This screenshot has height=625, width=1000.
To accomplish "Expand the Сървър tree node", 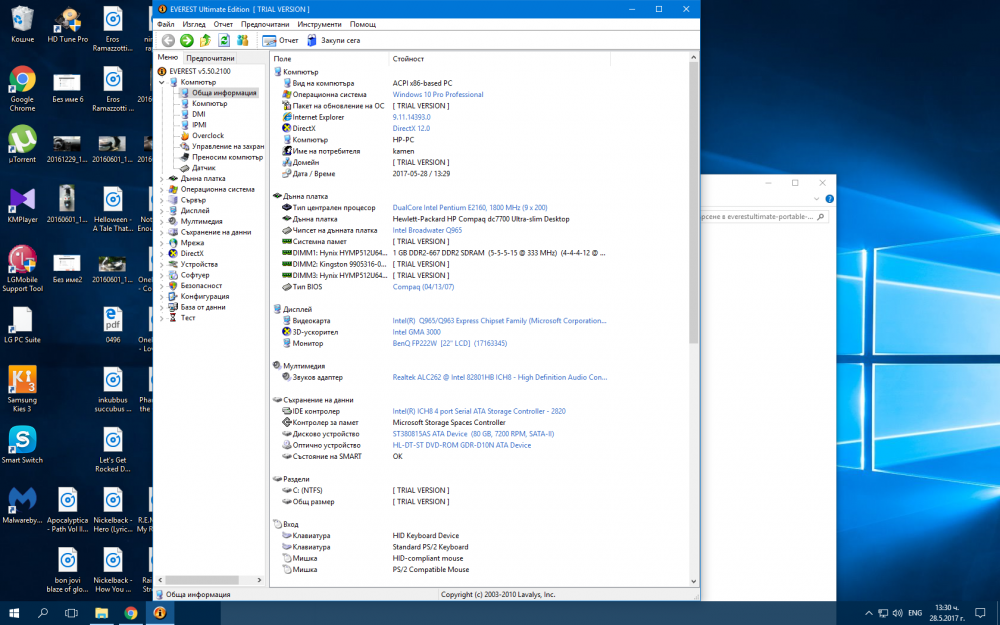I will (x=161, y=200).
